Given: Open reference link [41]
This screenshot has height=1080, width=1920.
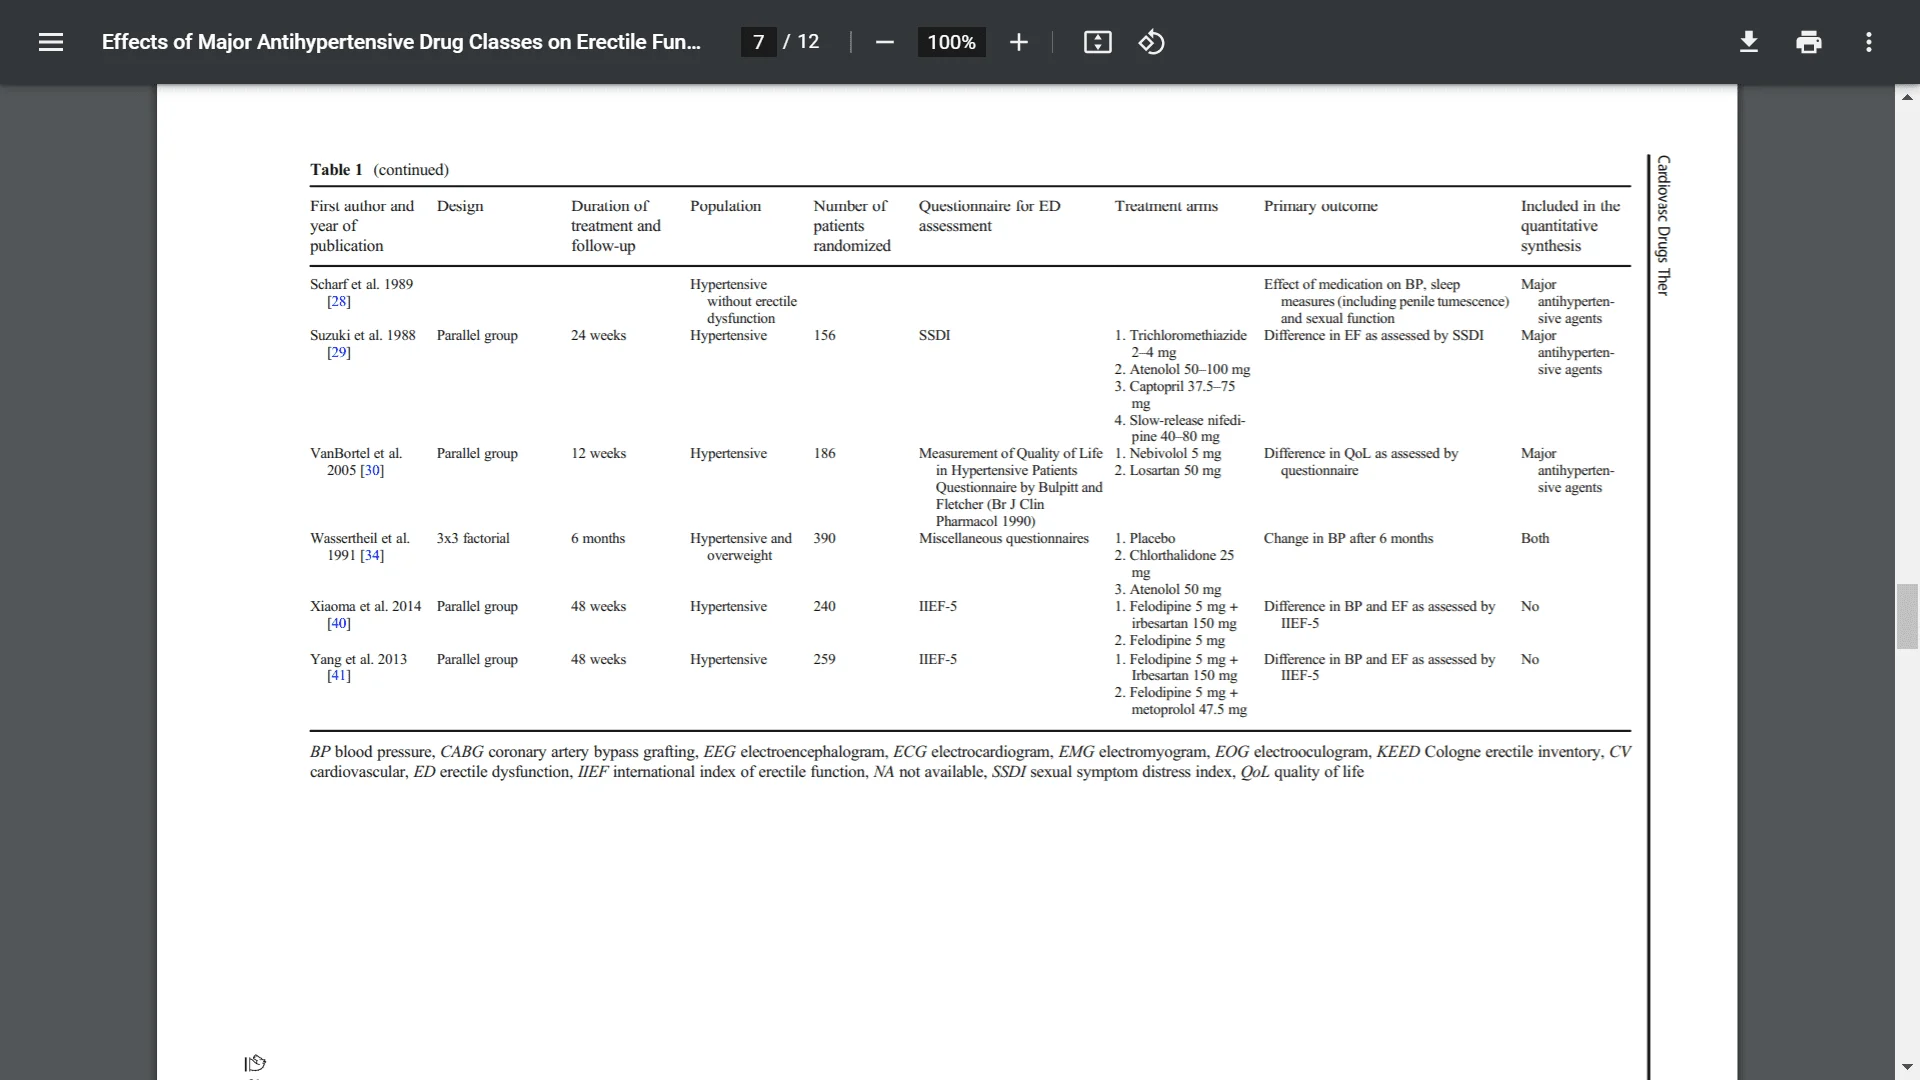Looking at the screenshot, I should pos(338,675).
